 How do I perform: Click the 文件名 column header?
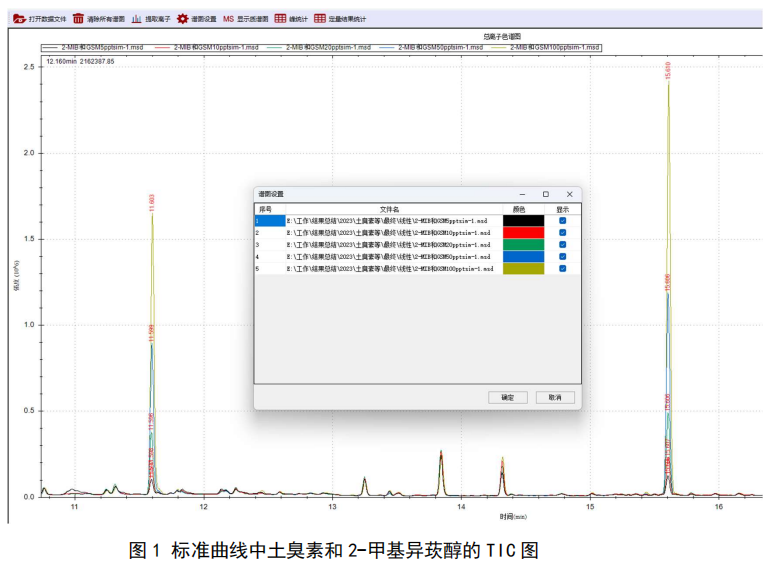click(x=388, y=209)
